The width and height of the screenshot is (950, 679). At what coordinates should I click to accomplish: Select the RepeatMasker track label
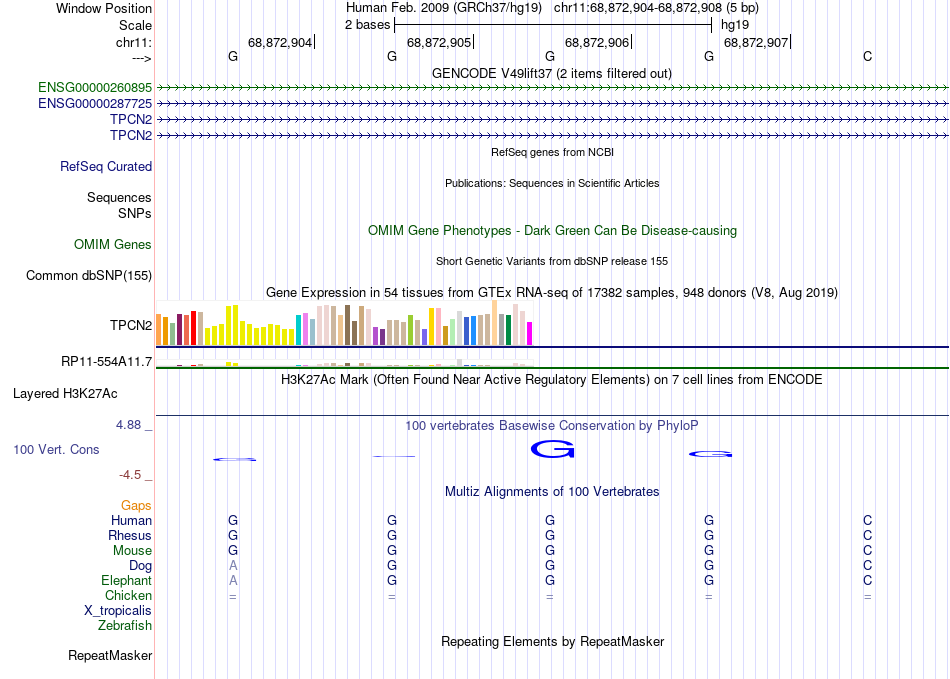pyautogui.click(x=110, y=655)
